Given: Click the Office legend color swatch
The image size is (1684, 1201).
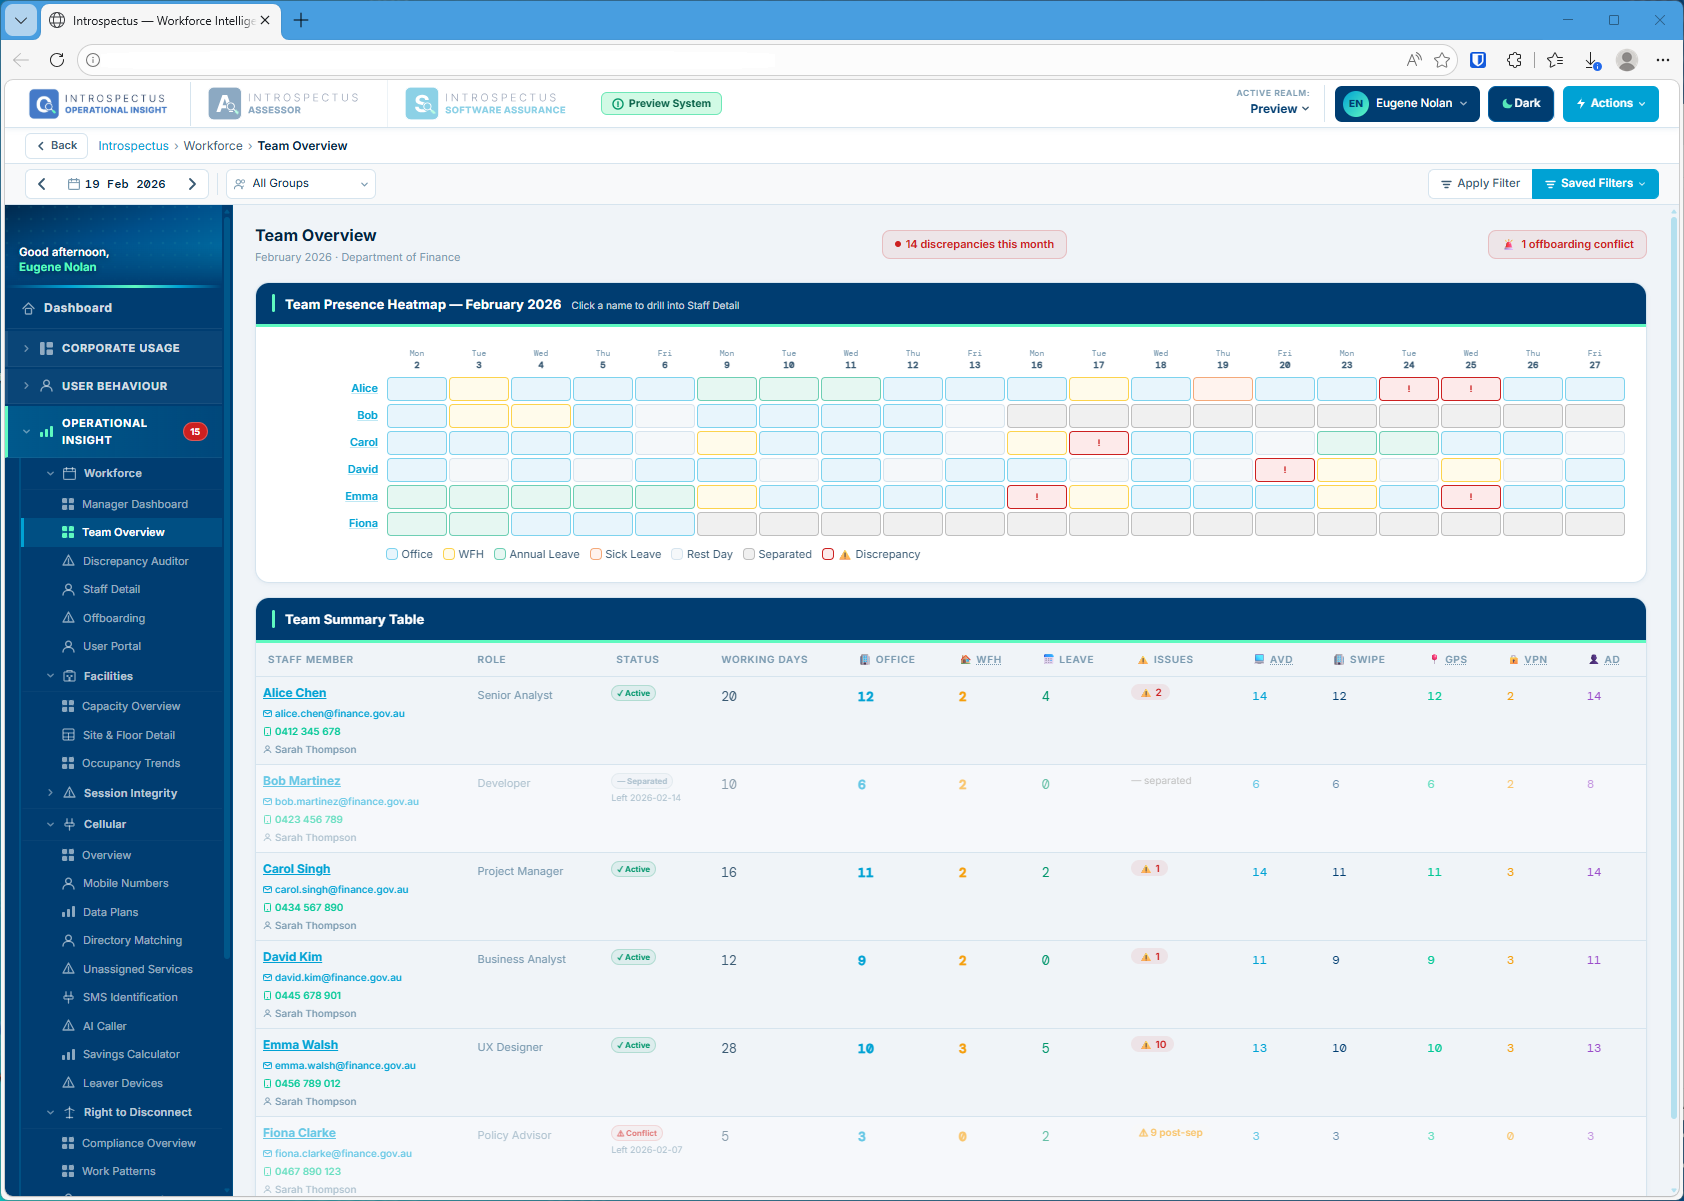Looking at the screenshot, I should click(391, 554).
